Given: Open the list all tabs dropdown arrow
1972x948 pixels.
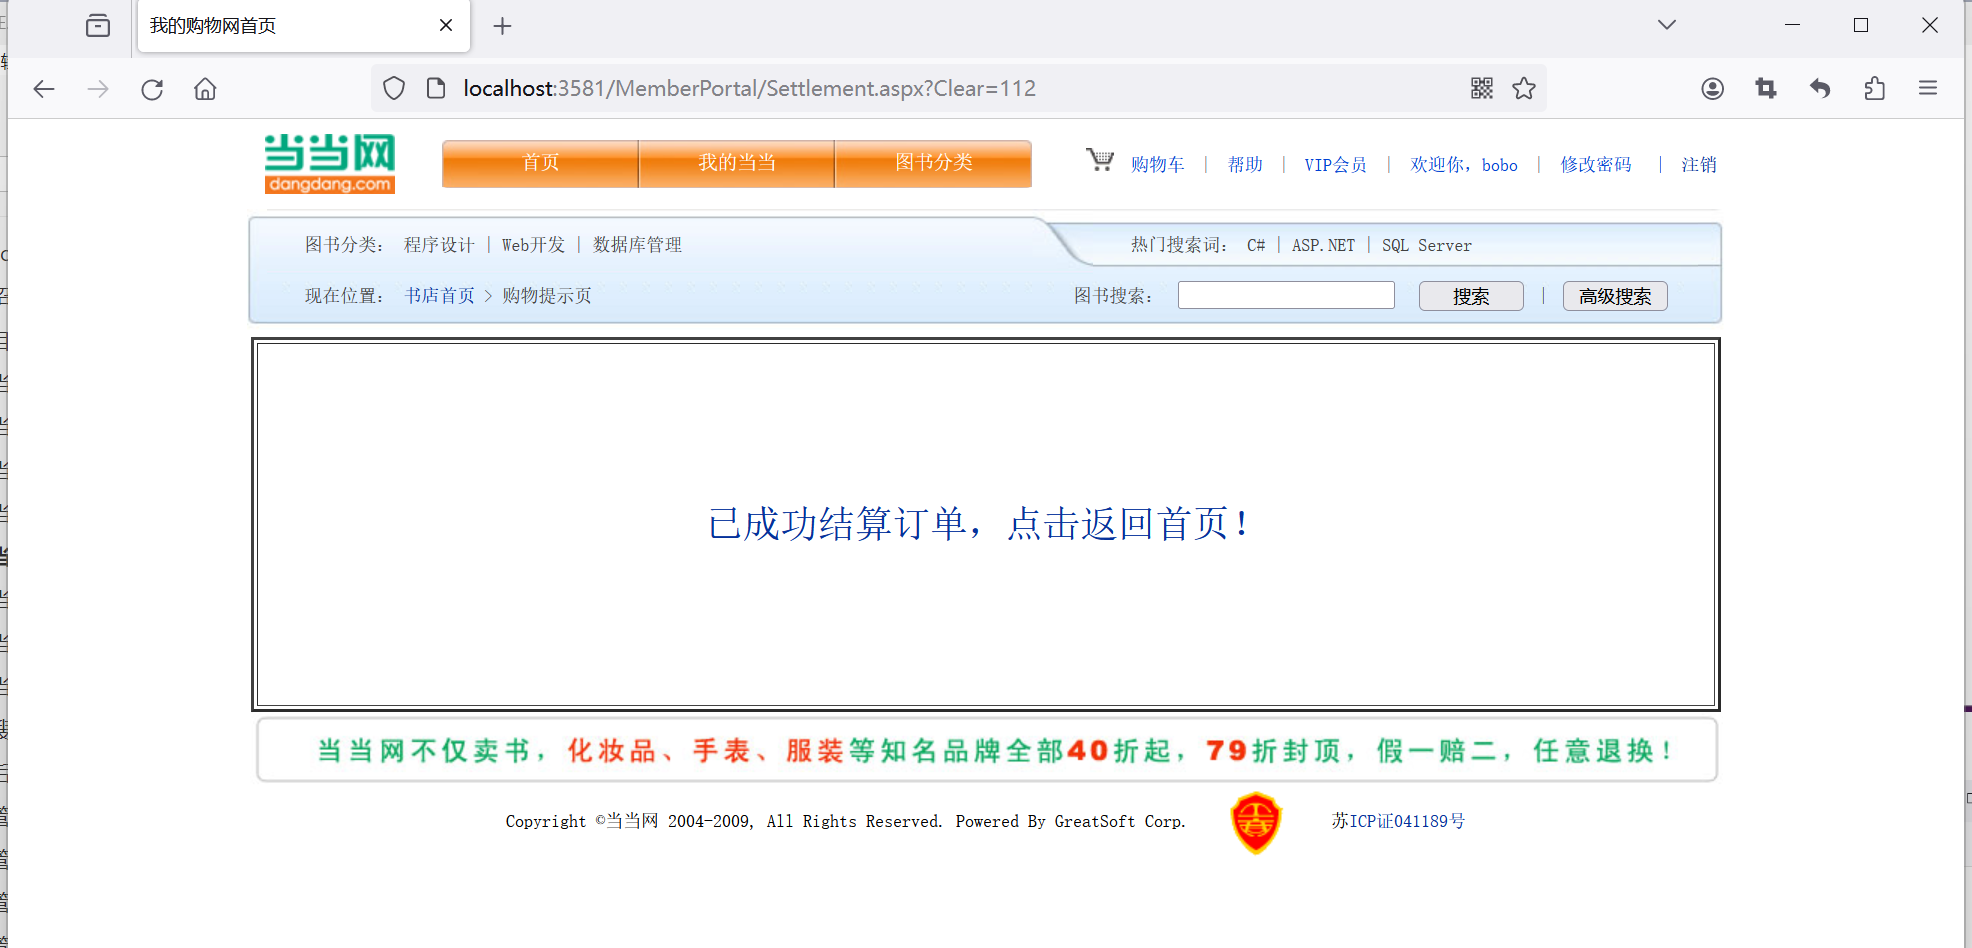Looking at the screenshot, I should coord(1666,25).
